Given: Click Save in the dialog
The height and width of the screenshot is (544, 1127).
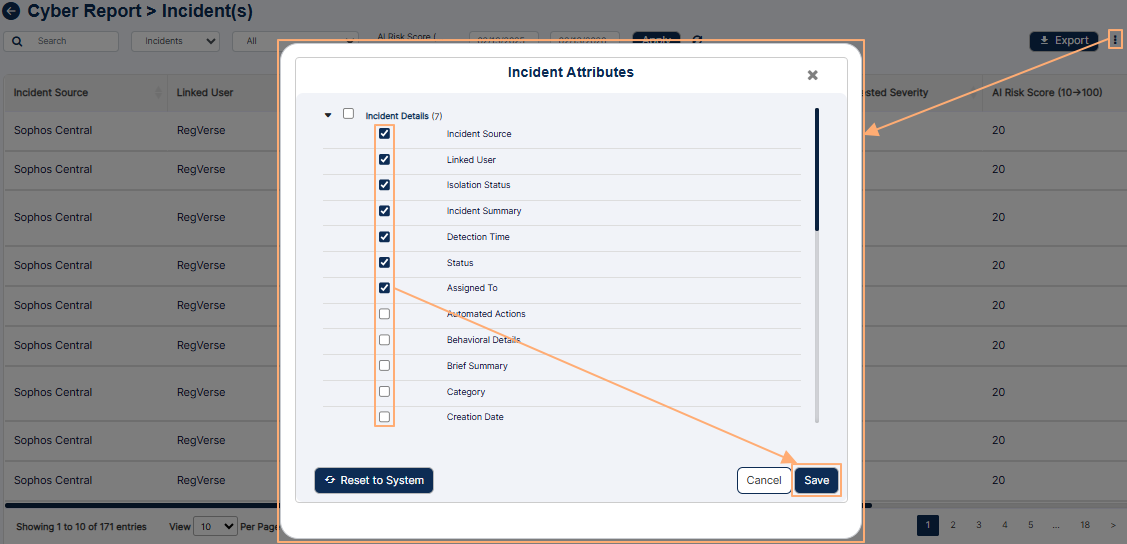Looking at the screenshot, I should (x=816, y=481).
